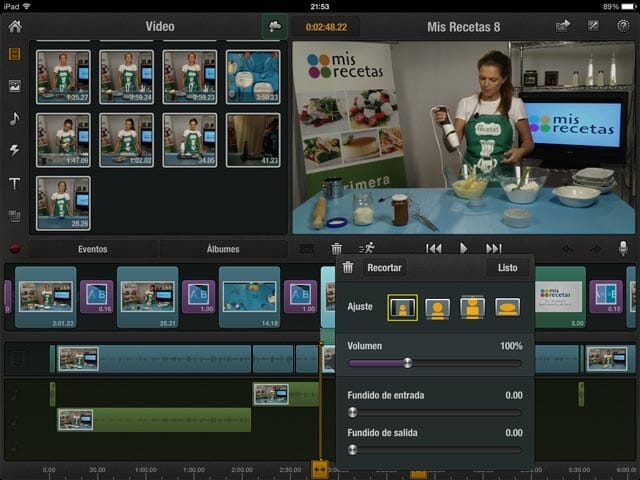Tap the Share/export project icon

tap(563, 26)
